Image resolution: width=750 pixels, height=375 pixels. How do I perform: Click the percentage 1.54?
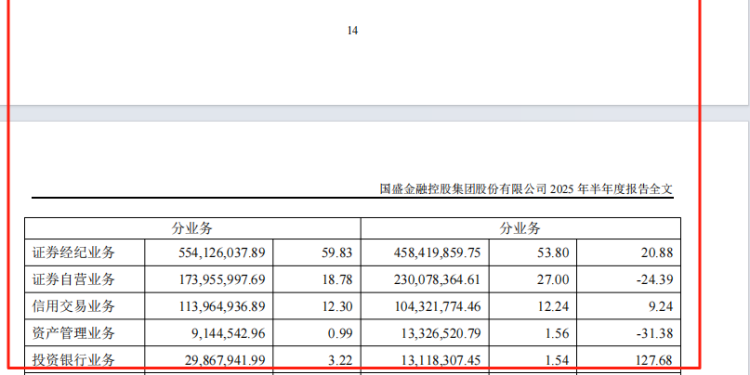click(557, 360)
